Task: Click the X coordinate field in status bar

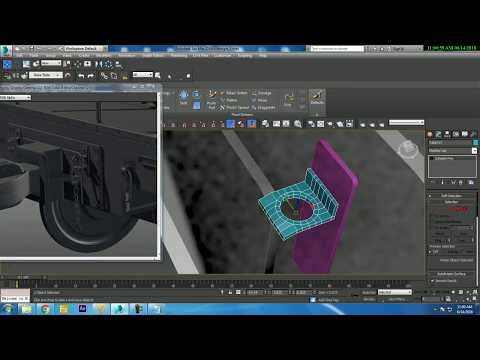Action: click(254, 292)
